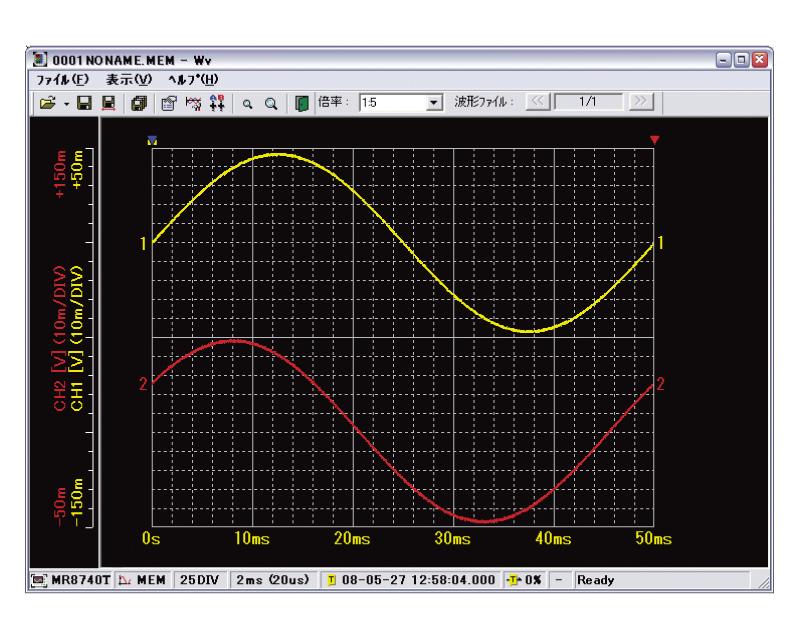Image resolution: width=800 pixels, height=640 pixels.
Task: Click the open file folder icon
Action: (48, 102)
